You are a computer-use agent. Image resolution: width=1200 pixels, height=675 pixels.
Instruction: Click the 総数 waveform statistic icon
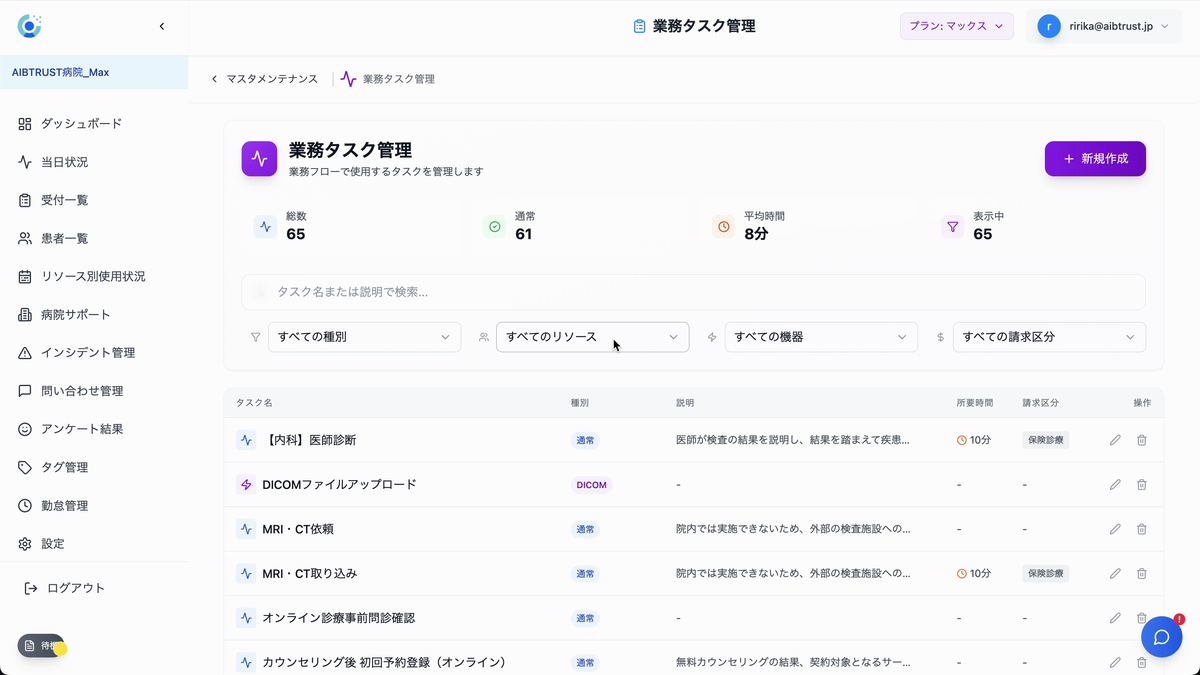click(x=265, y=227)
